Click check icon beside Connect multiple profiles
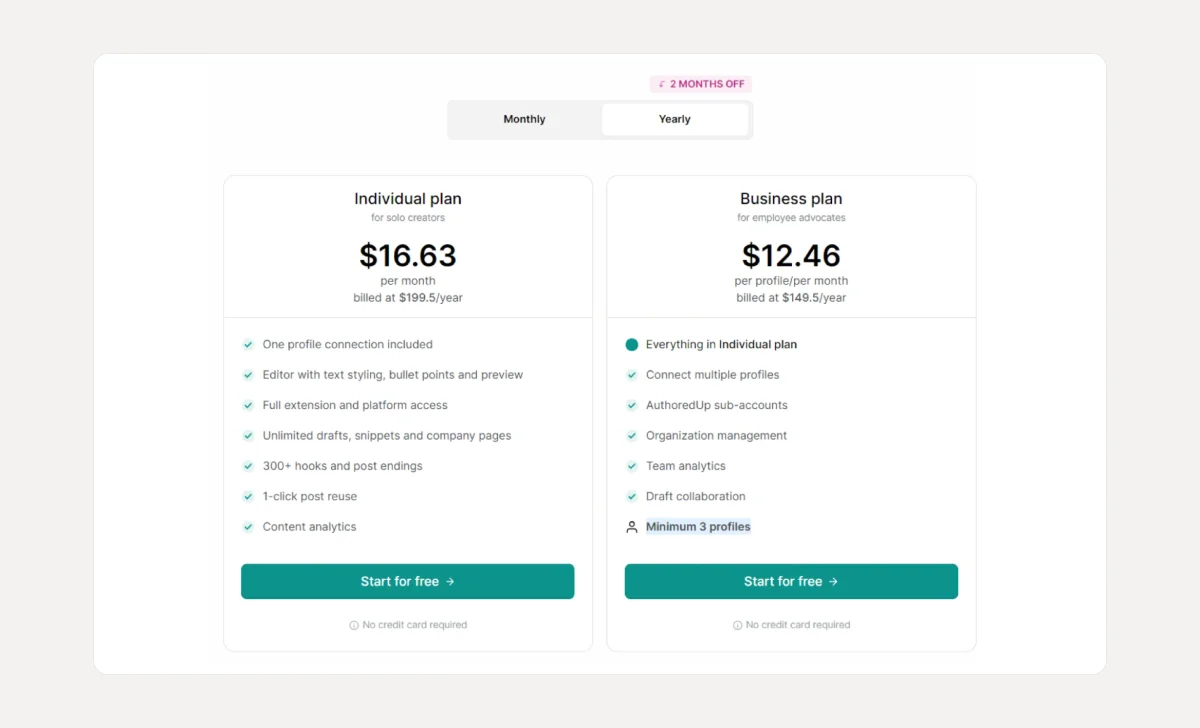The height and width of the screenshot is (728, 1200). pos(632,375)
